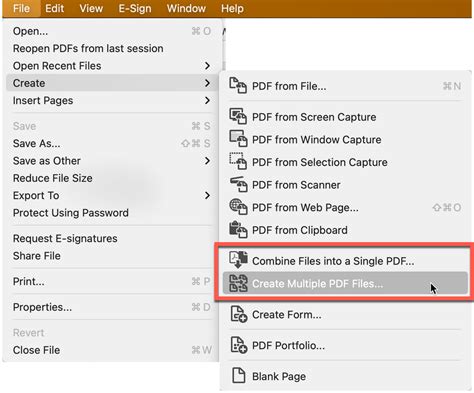Select PDF from Screen Capture entry

(345, 117)
